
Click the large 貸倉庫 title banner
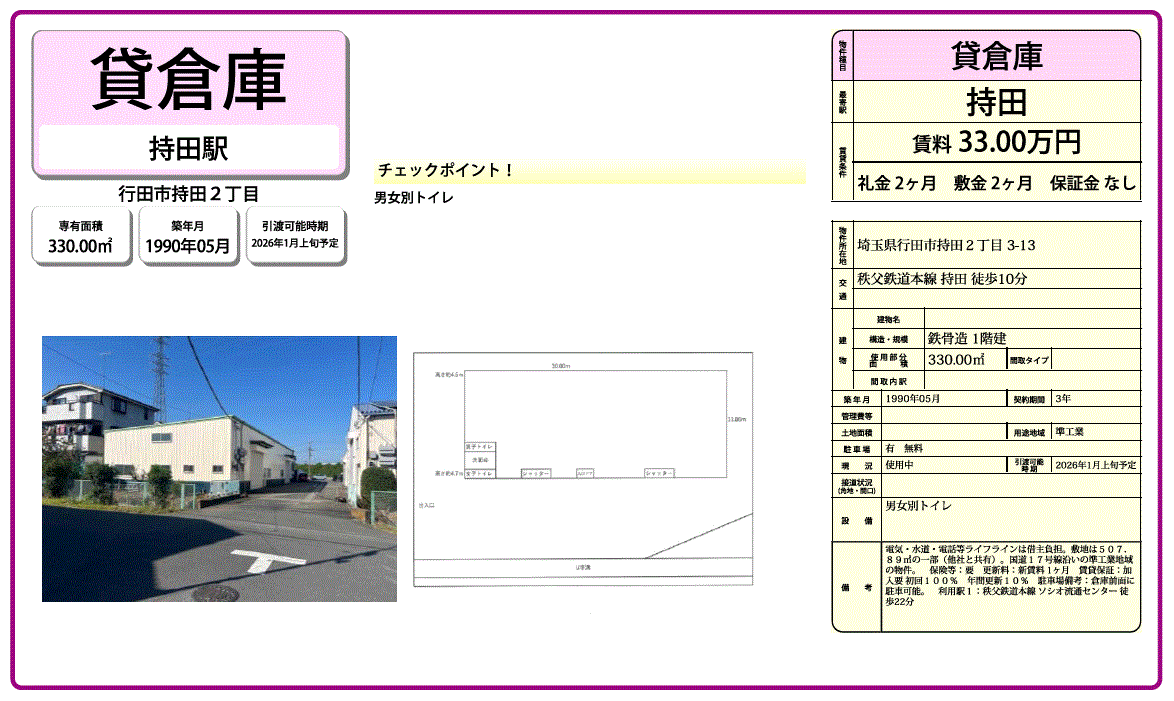[x=189, y=79]
